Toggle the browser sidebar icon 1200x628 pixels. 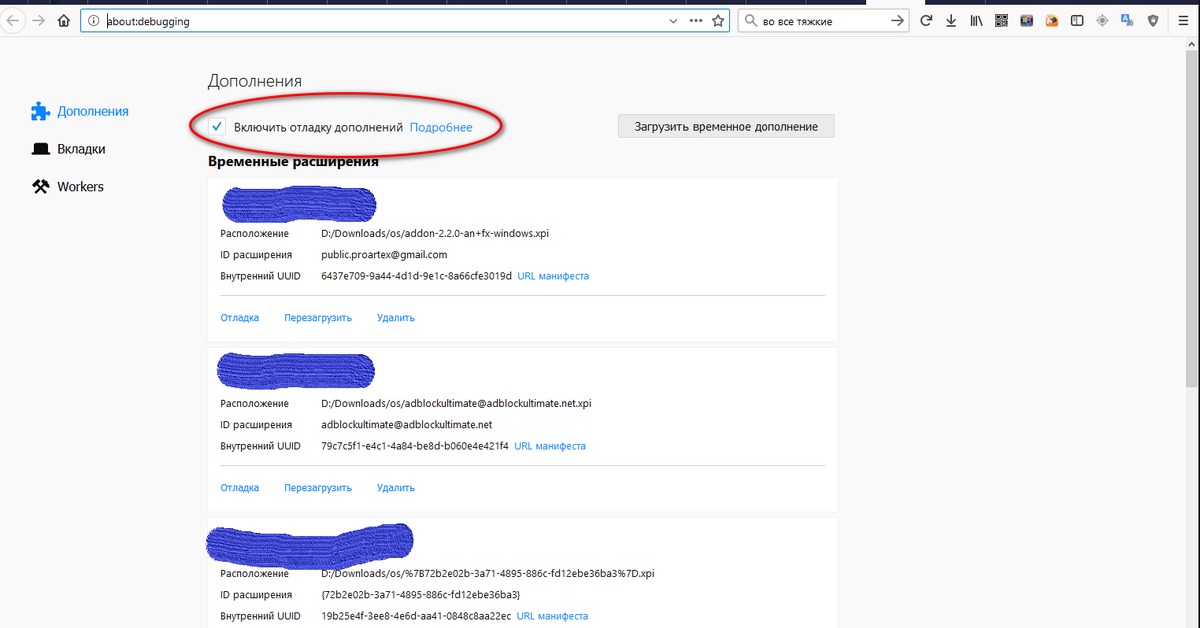[x=1077, y=21]
